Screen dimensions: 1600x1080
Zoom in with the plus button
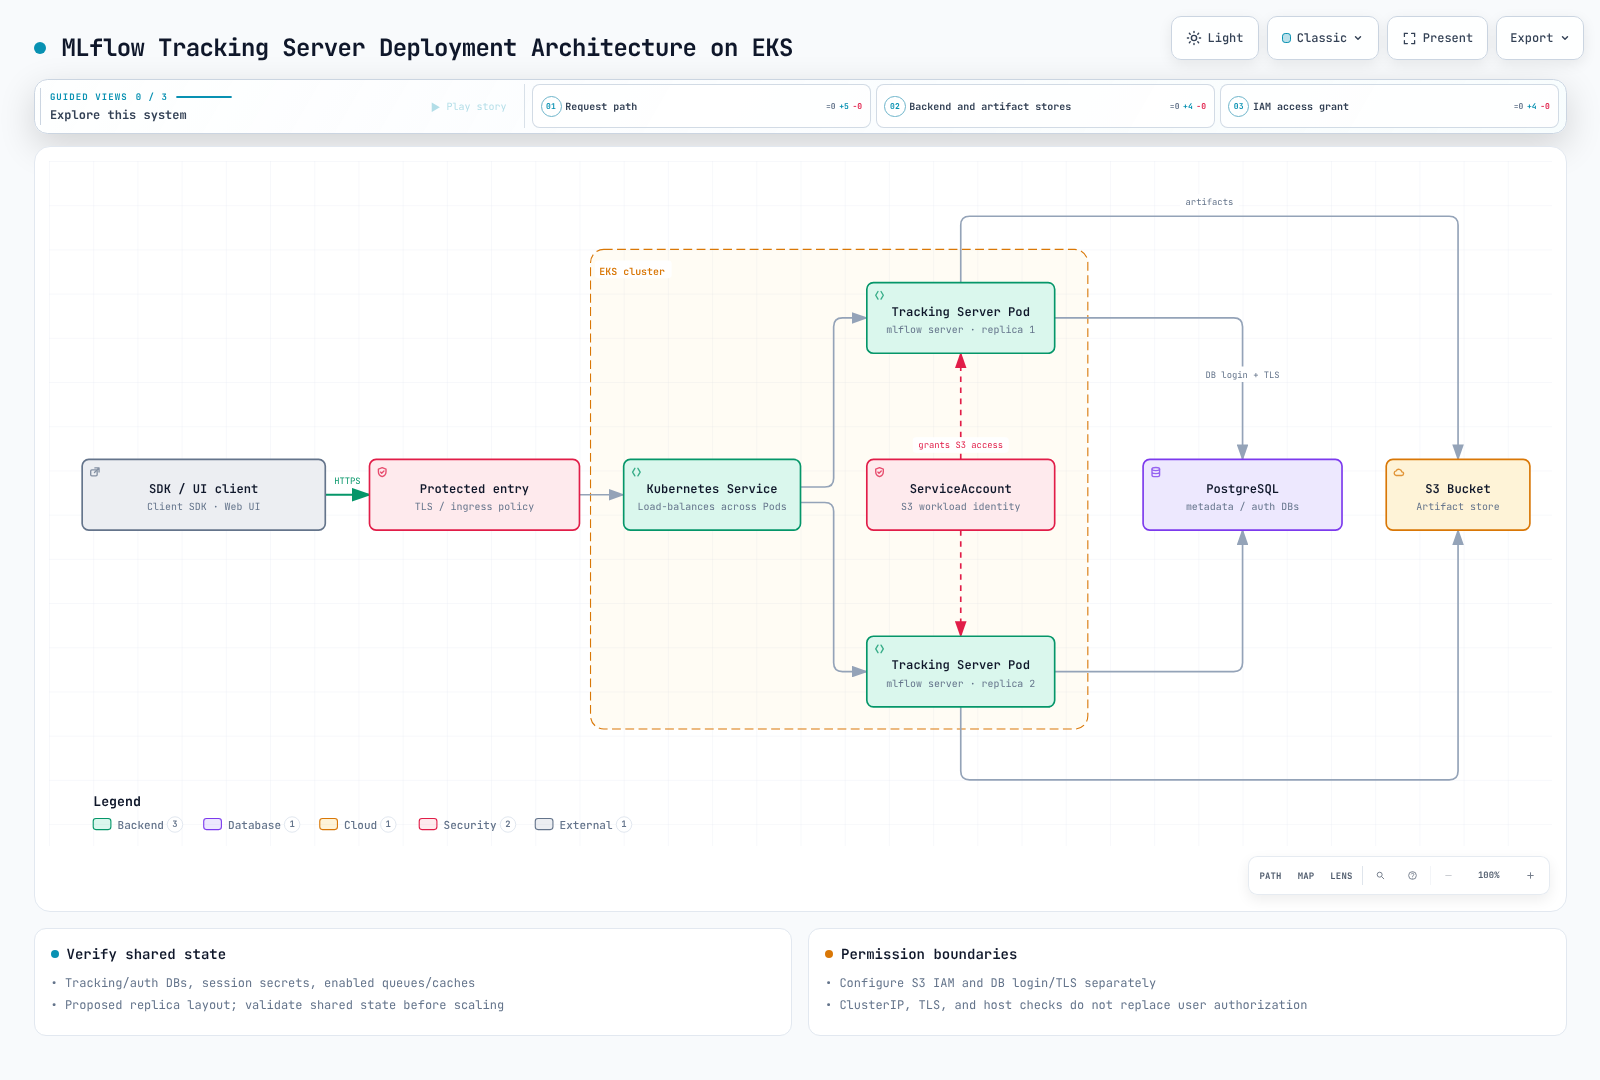coord(1530,876)
